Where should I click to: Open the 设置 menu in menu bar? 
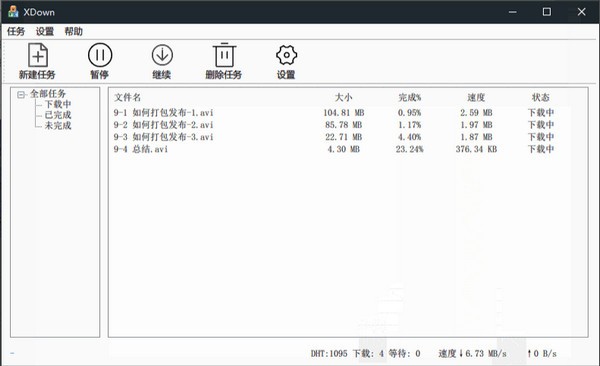[x=45, y=31]
